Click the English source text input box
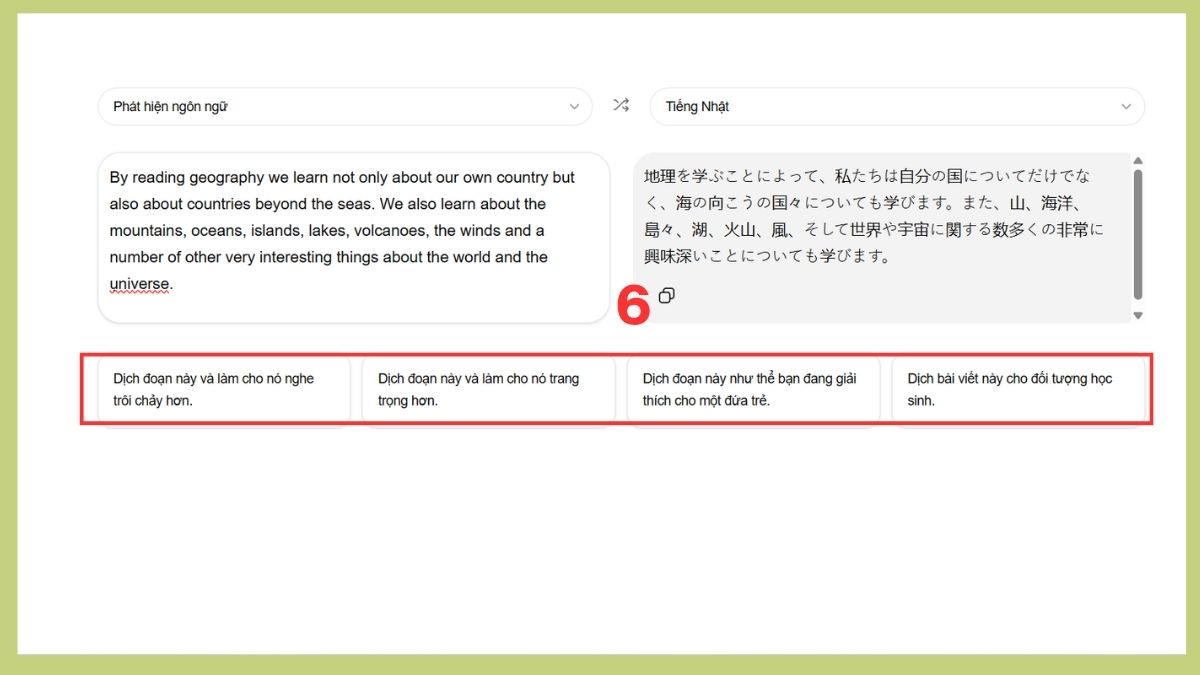 (354, 238)
